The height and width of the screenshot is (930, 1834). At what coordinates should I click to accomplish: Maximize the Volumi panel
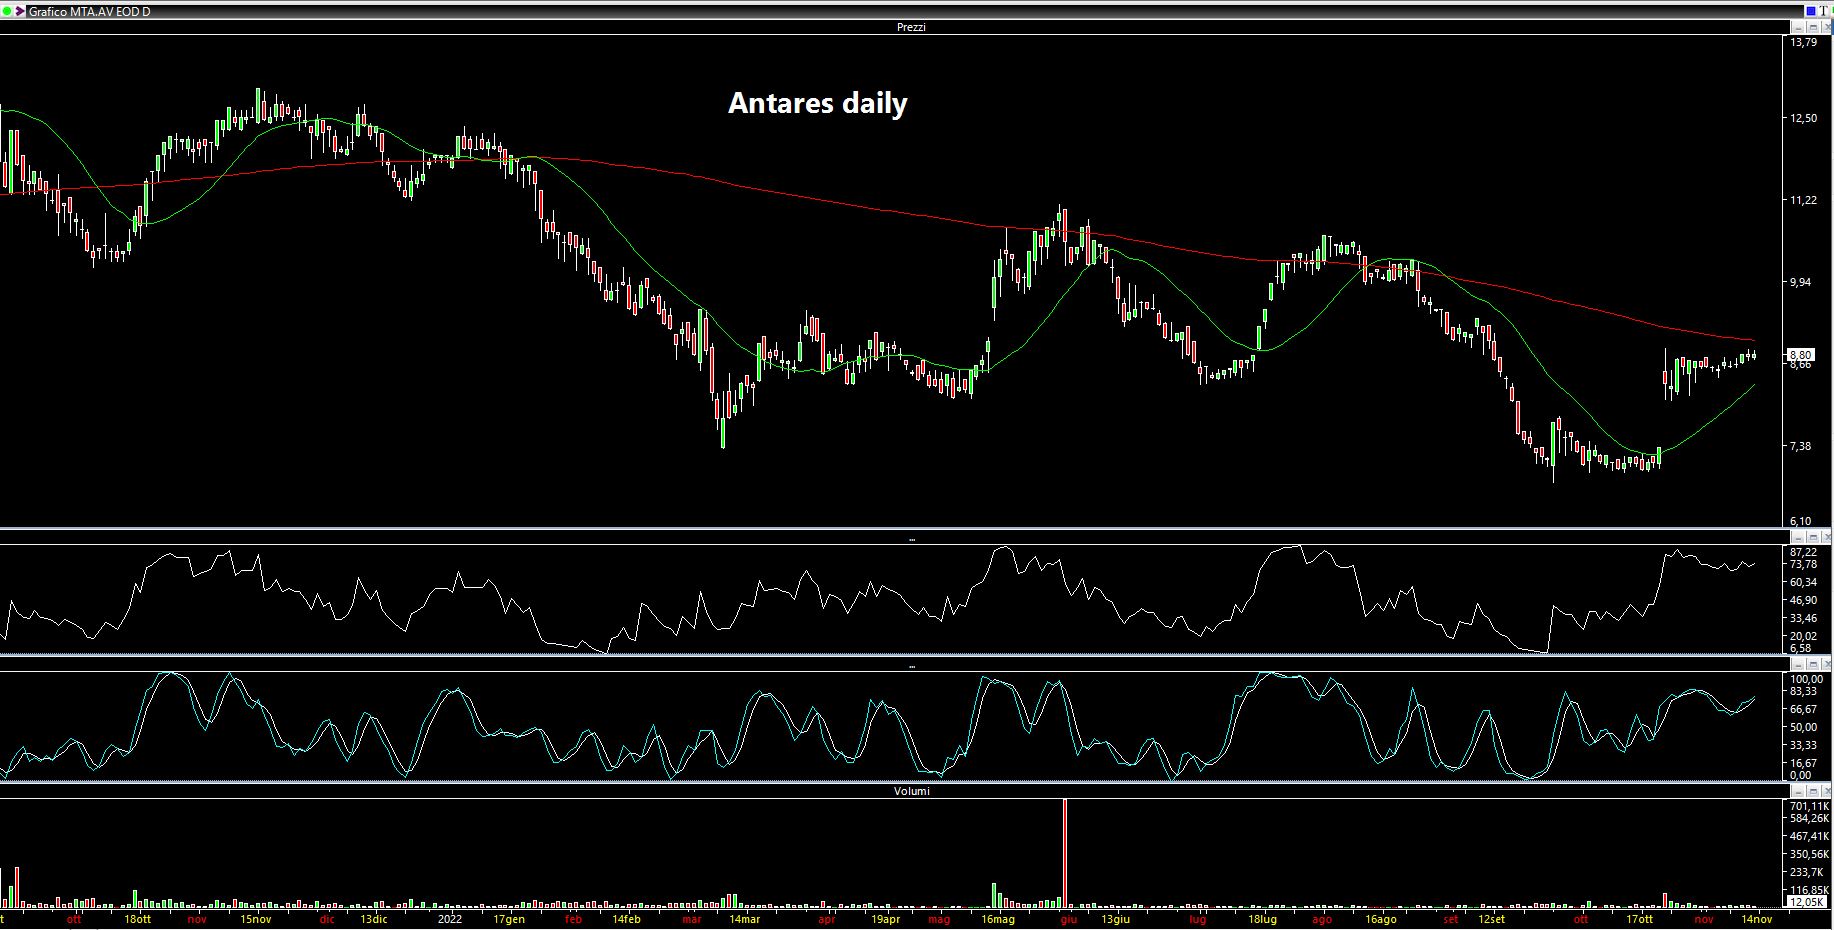pos(1813,791)
